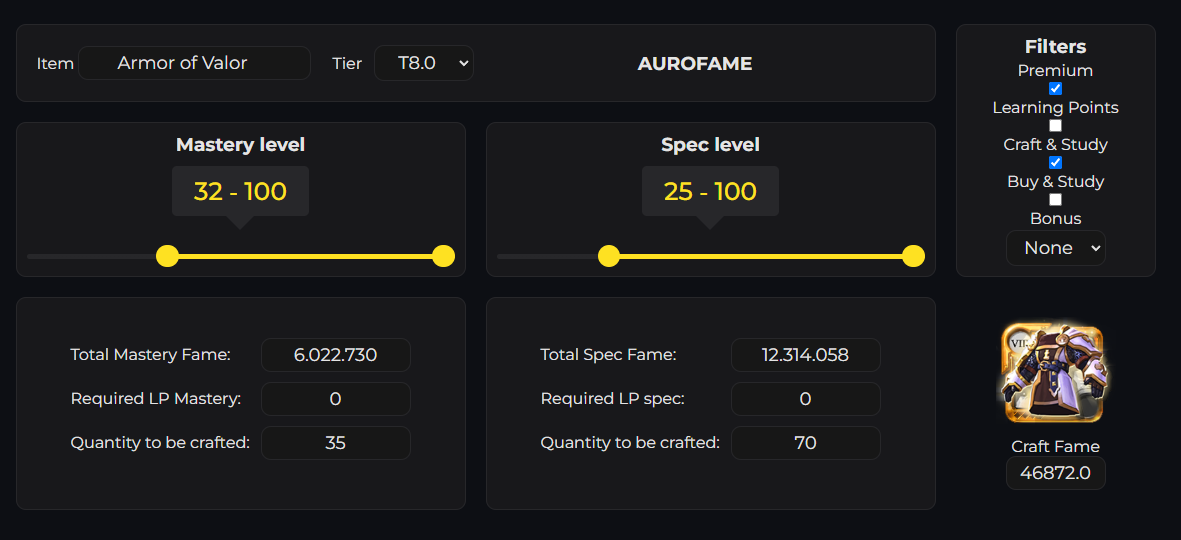Click the AUROFAME title
Screen dimensions: 1181x540
point(695,64)
